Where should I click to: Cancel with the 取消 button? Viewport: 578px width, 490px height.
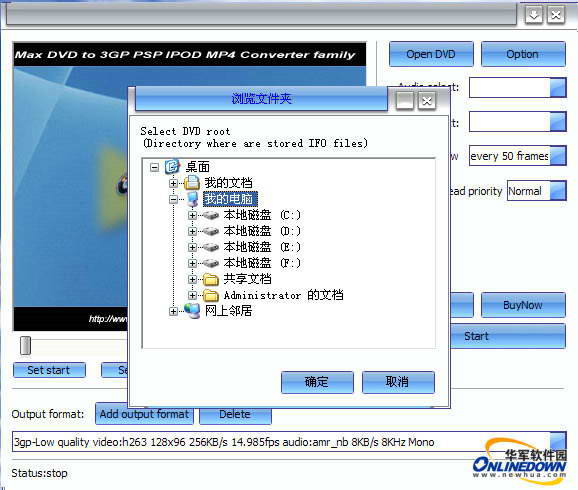pos(398,382)
